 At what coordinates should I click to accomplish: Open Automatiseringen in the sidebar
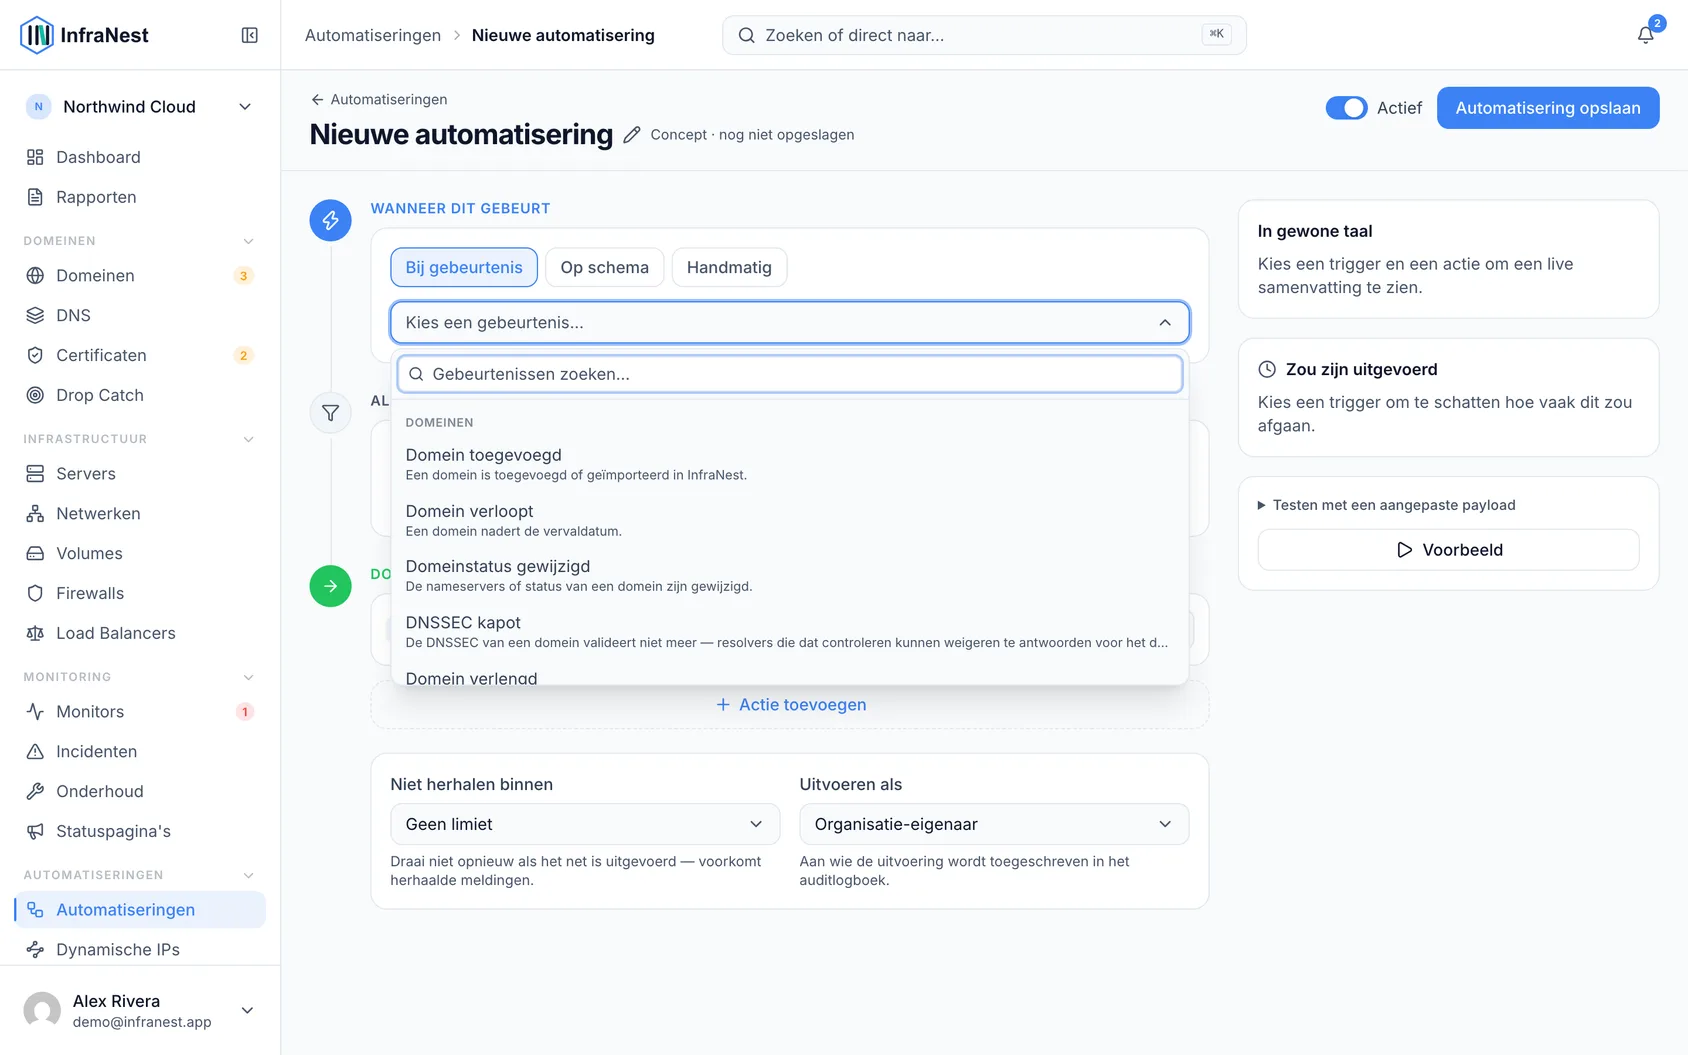tap(140, 910)
